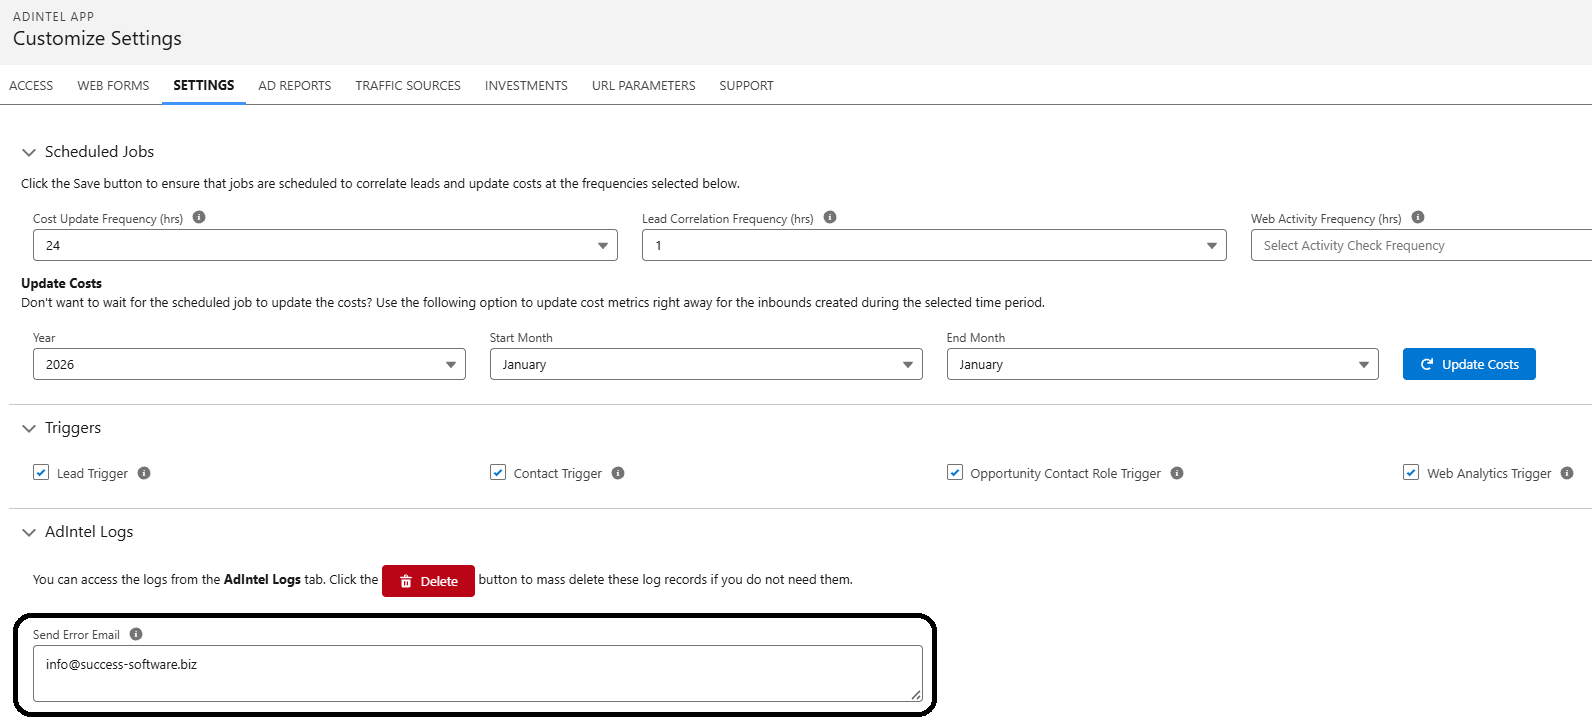
Task: Collapse the Scheduled Jobs section
Action: coord(29,152)
